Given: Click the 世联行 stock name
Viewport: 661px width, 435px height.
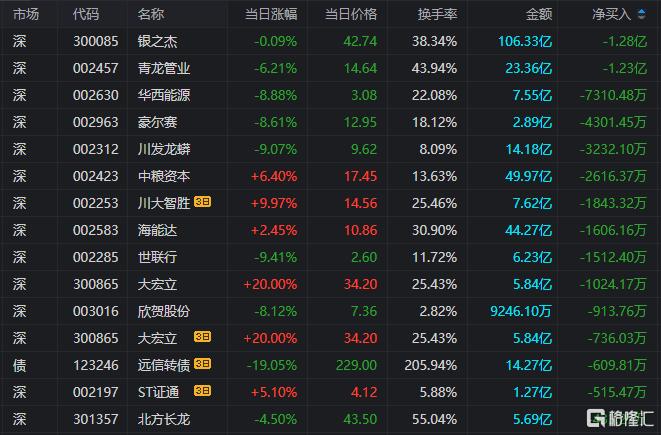Looking at the screenshot, I should (157, 257).
